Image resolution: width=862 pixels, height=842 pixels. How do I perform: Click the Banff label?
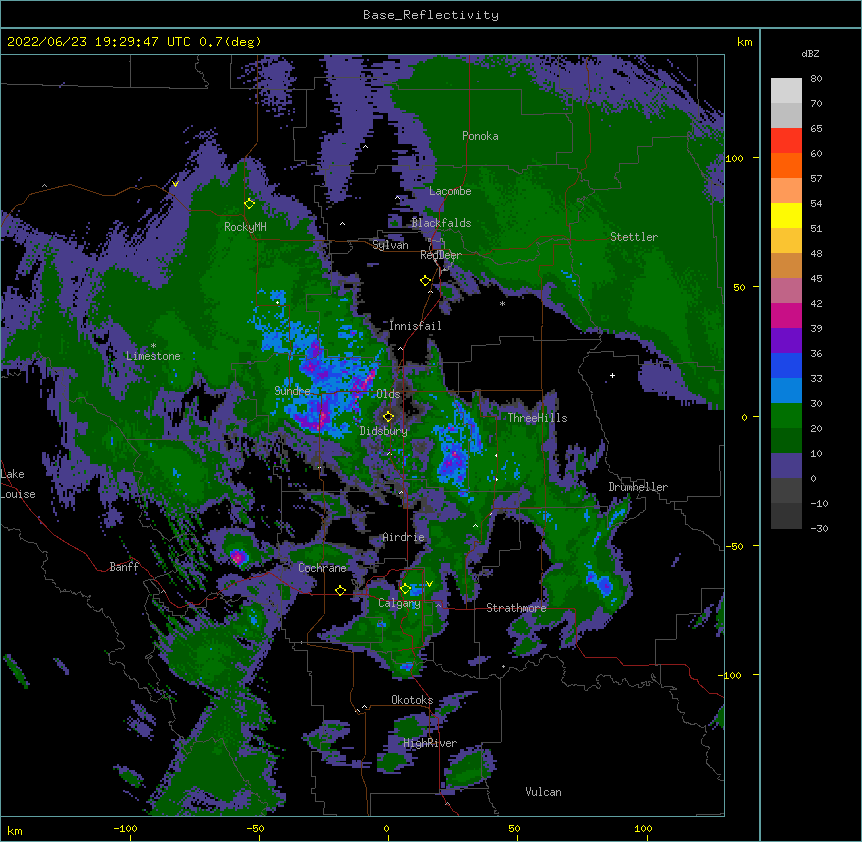point(124,567)
